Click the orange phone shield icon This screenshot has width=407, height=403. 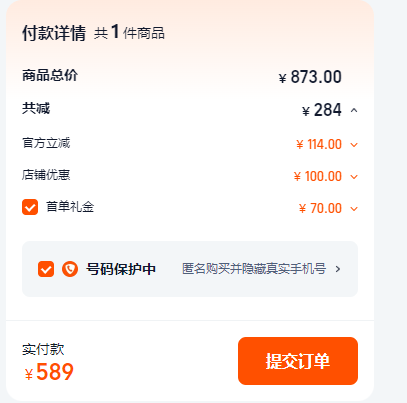pos(70,269)
